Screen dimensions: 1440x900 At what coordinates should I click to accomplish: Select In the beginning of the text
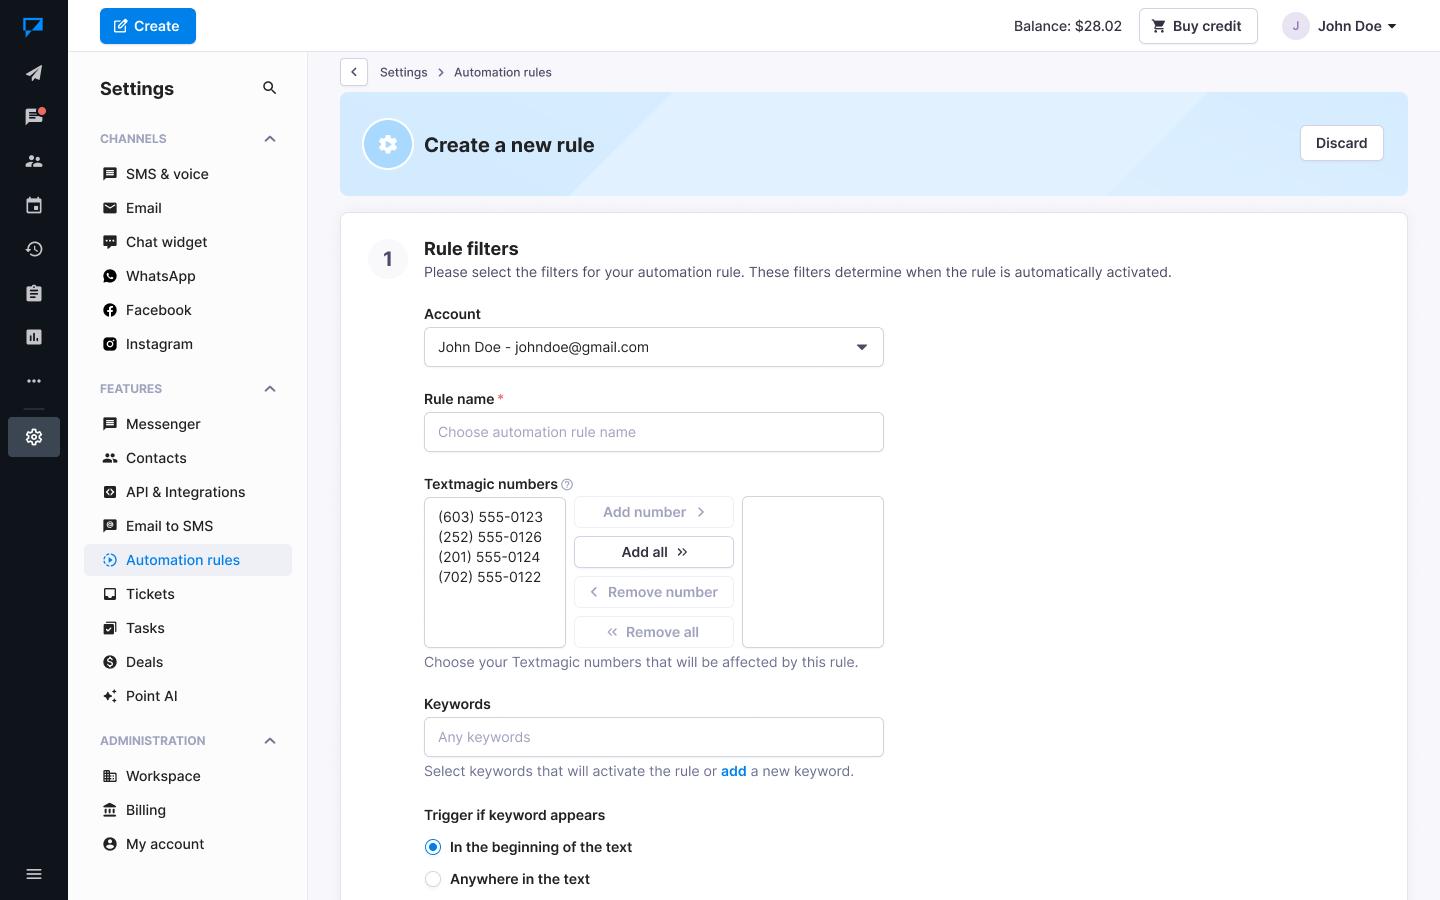pyautogui.click(x=433, y=847)
